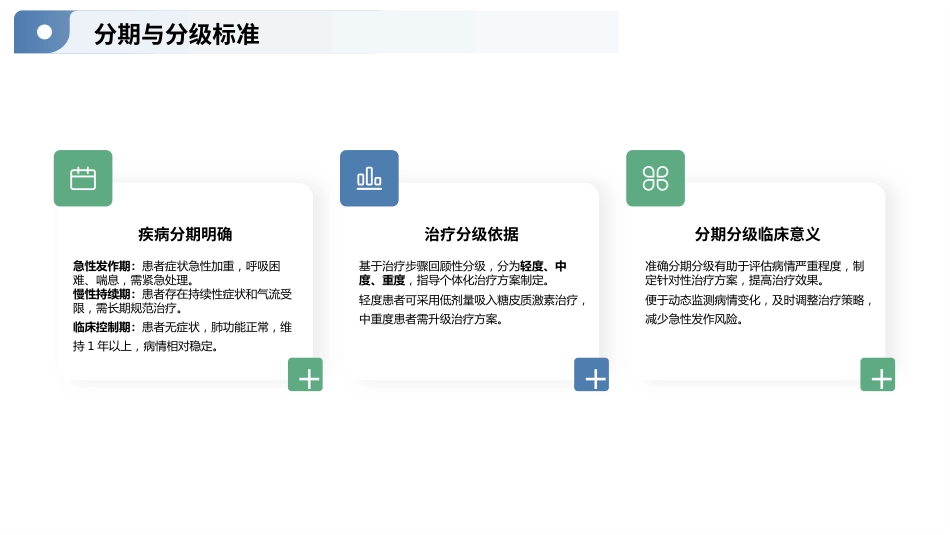950x535 pixels.
Task: Click the blue bar chart icon above 治疗分级依据
Action: coord(369,178)
